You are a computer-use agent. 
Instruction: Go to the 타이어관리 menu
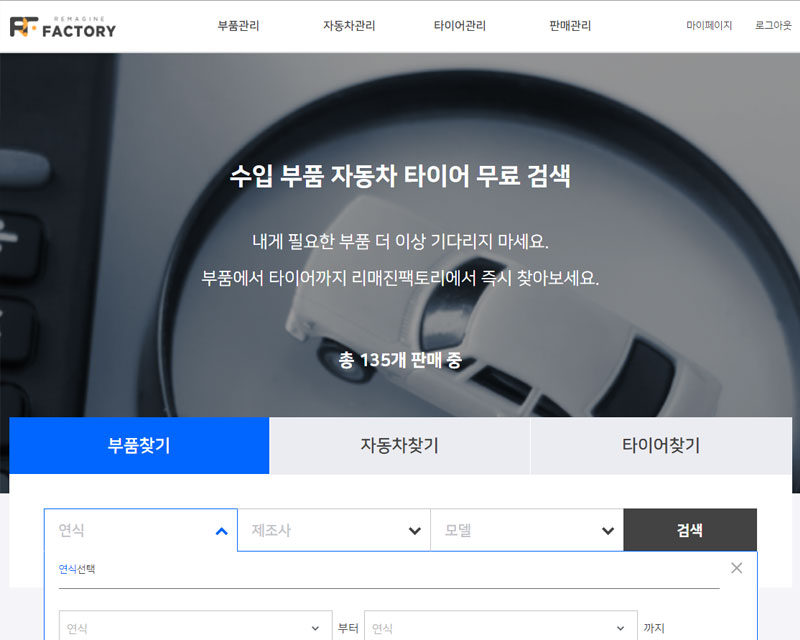click(459, 26)
